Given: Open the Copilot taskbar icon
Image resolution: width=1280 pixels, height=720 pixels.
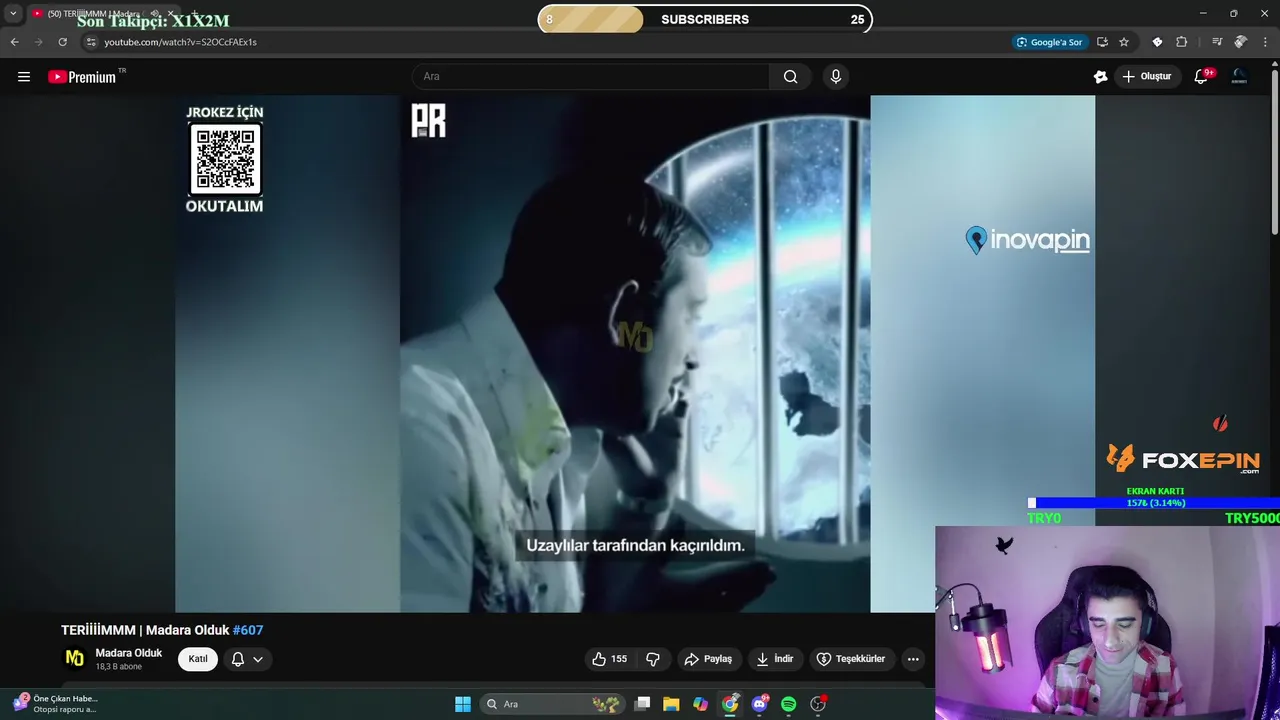Looking at the screenshot, I should coord(700,704).
